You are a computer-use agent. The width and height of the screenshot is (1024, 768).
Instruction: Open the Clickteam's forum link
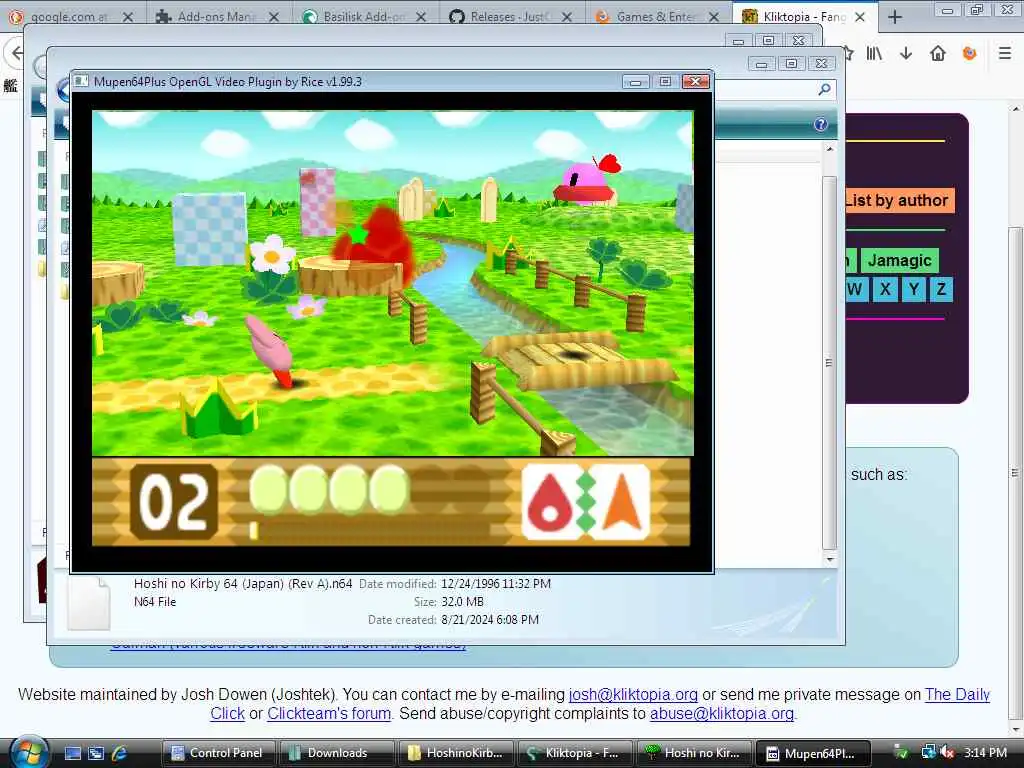click(329, 714)
